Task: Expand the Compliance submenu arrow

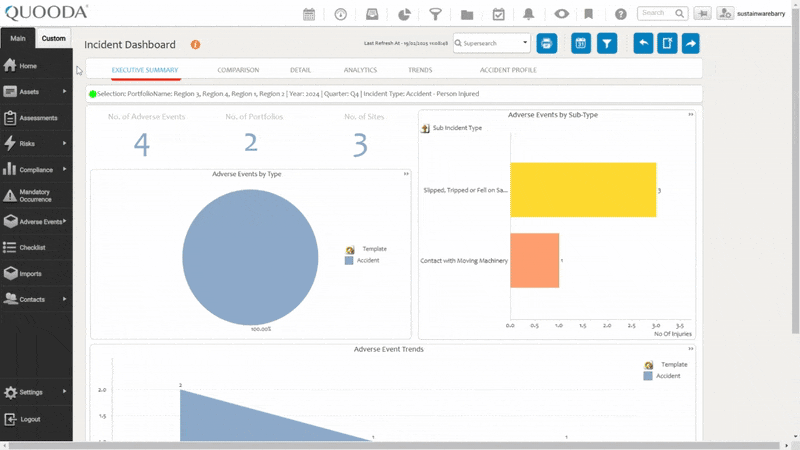Action: (x=64, y=169)
